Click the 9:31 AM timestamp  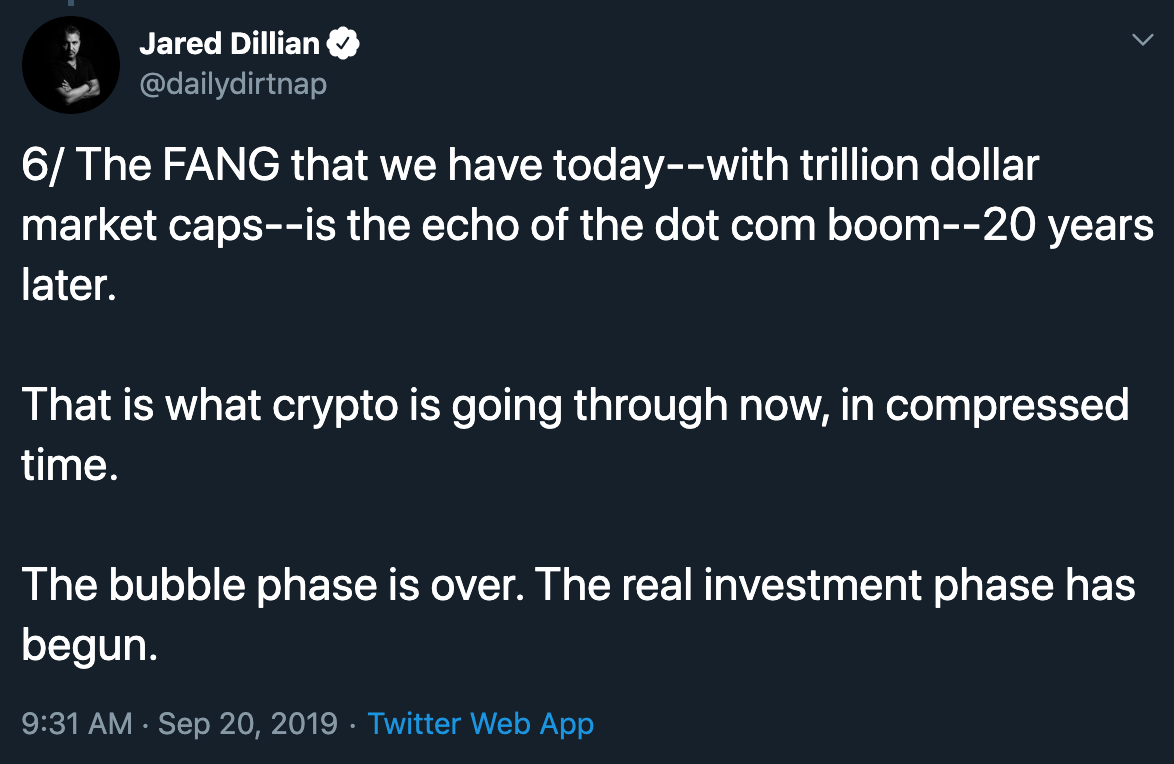point(76,724)
